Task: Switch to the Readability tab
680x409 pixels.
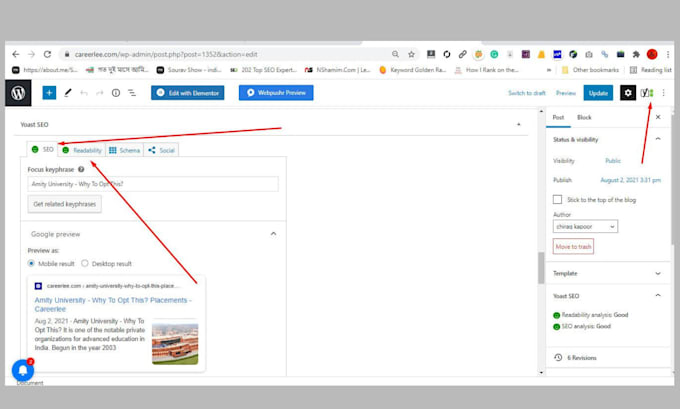Action: pos(82,150)
